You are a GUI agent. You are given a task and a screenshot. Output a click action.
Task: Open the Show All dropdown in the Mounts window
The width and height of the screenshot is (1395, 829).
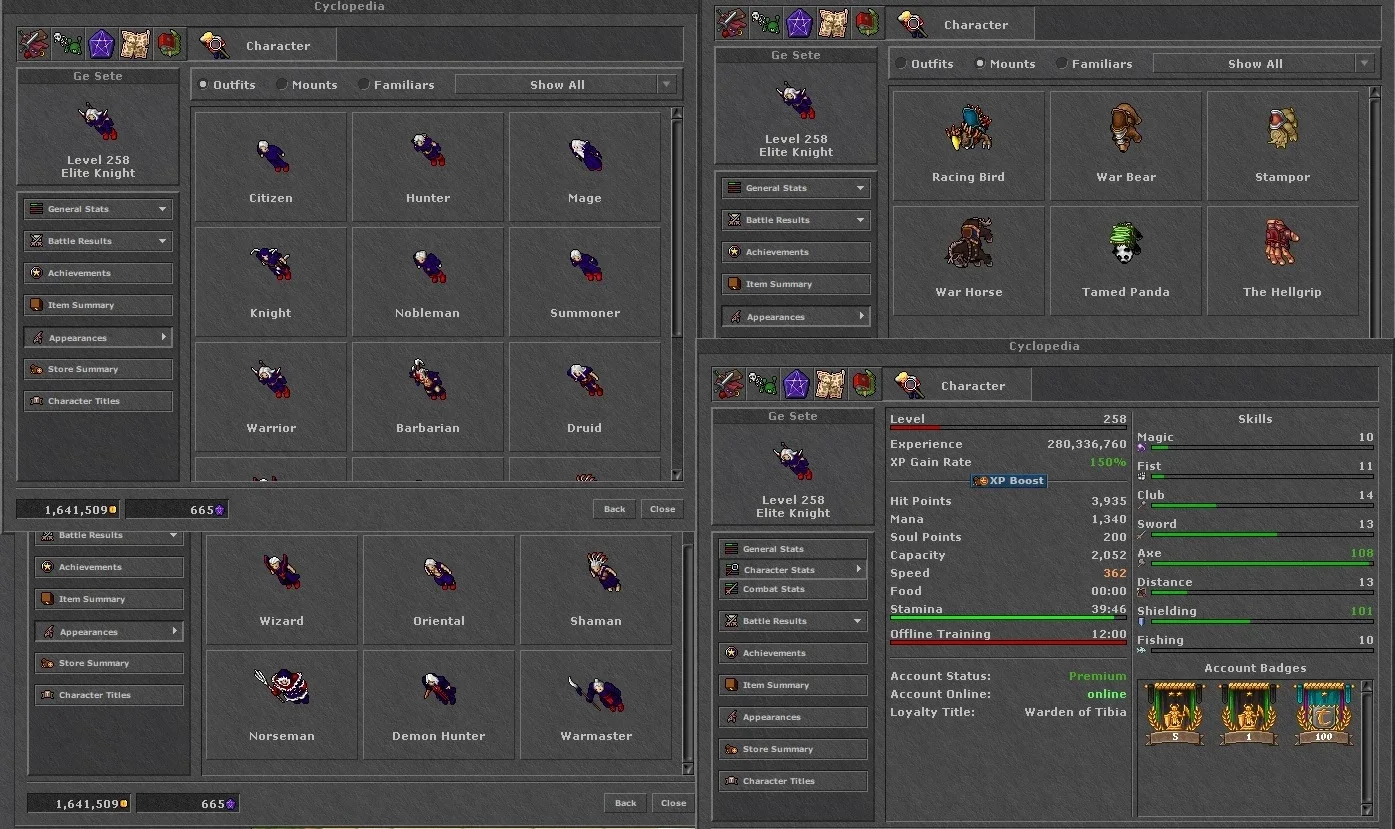tap(1264, 64)
